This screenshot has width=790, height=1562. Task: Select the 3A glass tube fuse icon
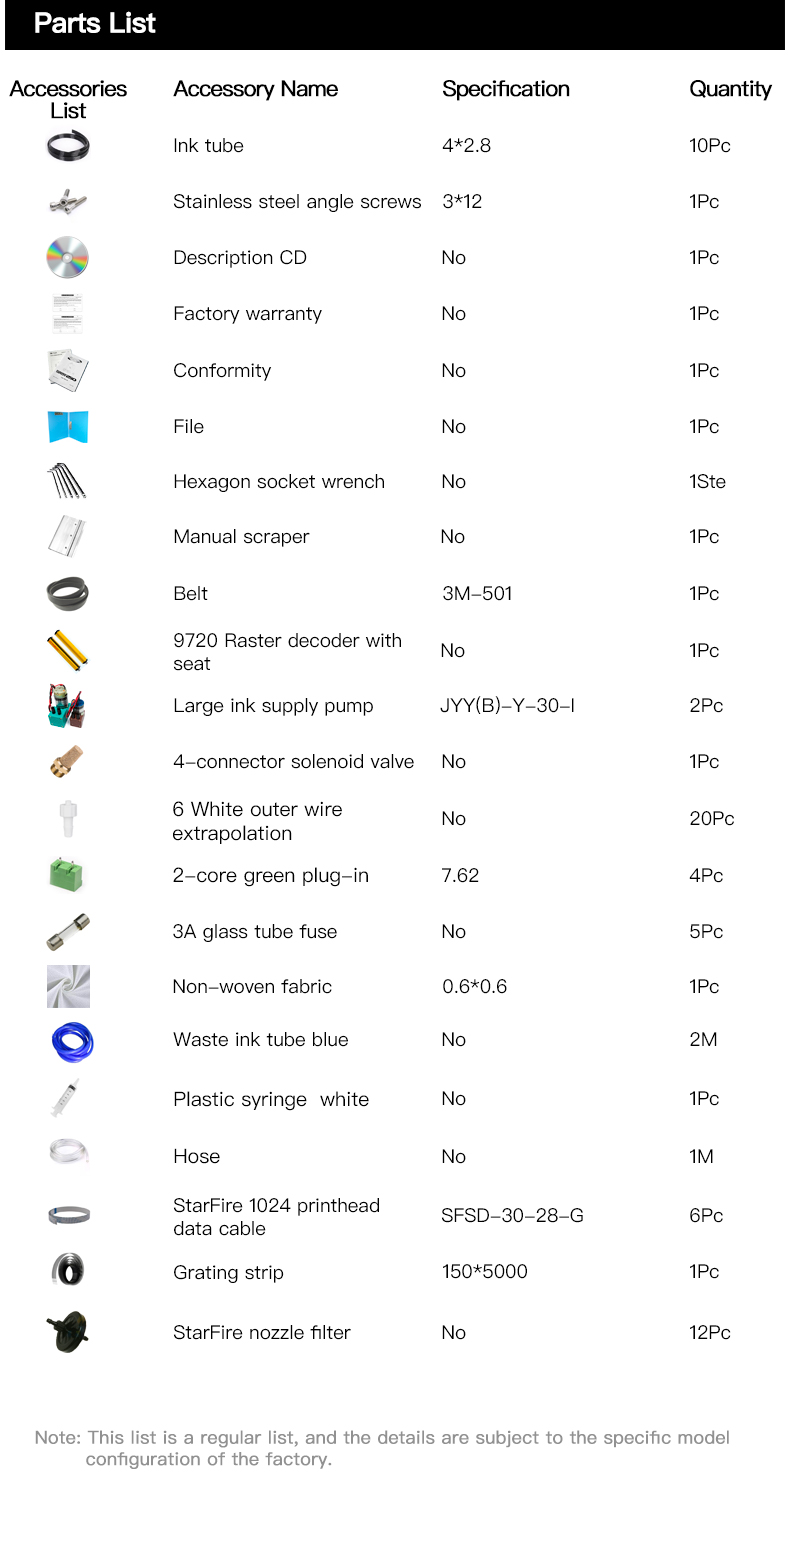coord(68,932)
